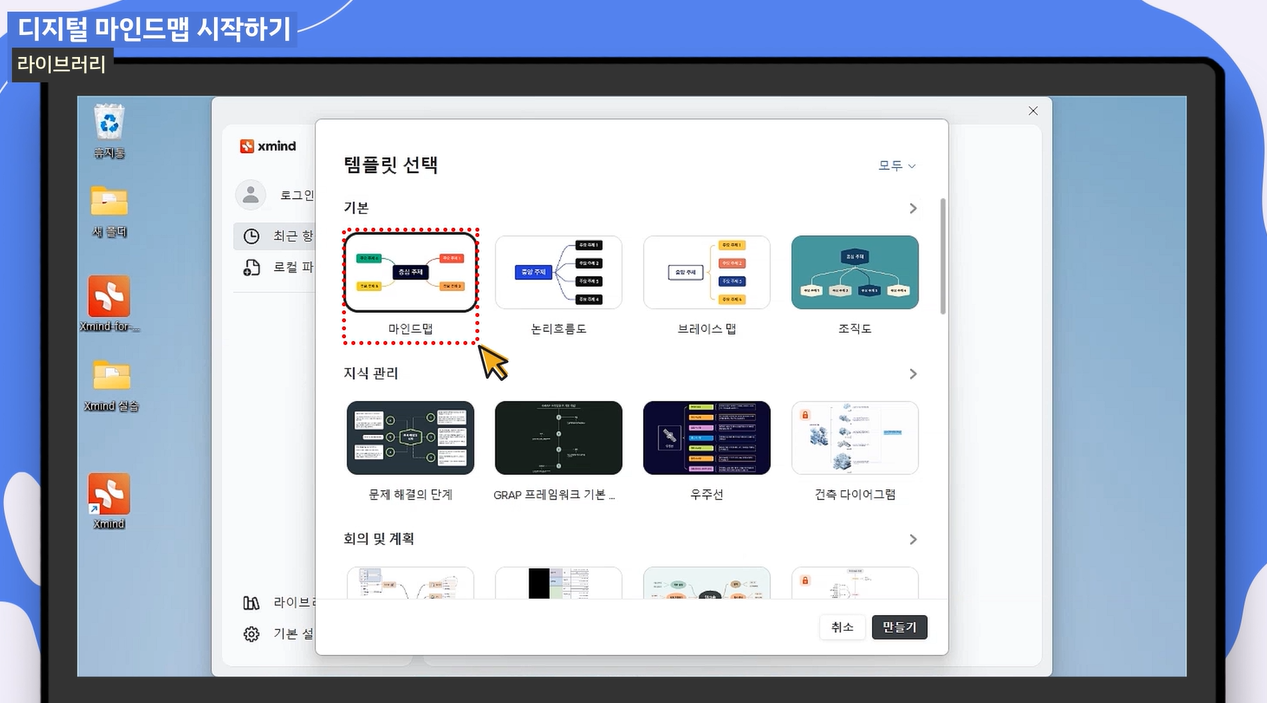Click the user avatar icon beside 로그인
1267x703 pixels.
pyautogui.click(x=250, y=194)
